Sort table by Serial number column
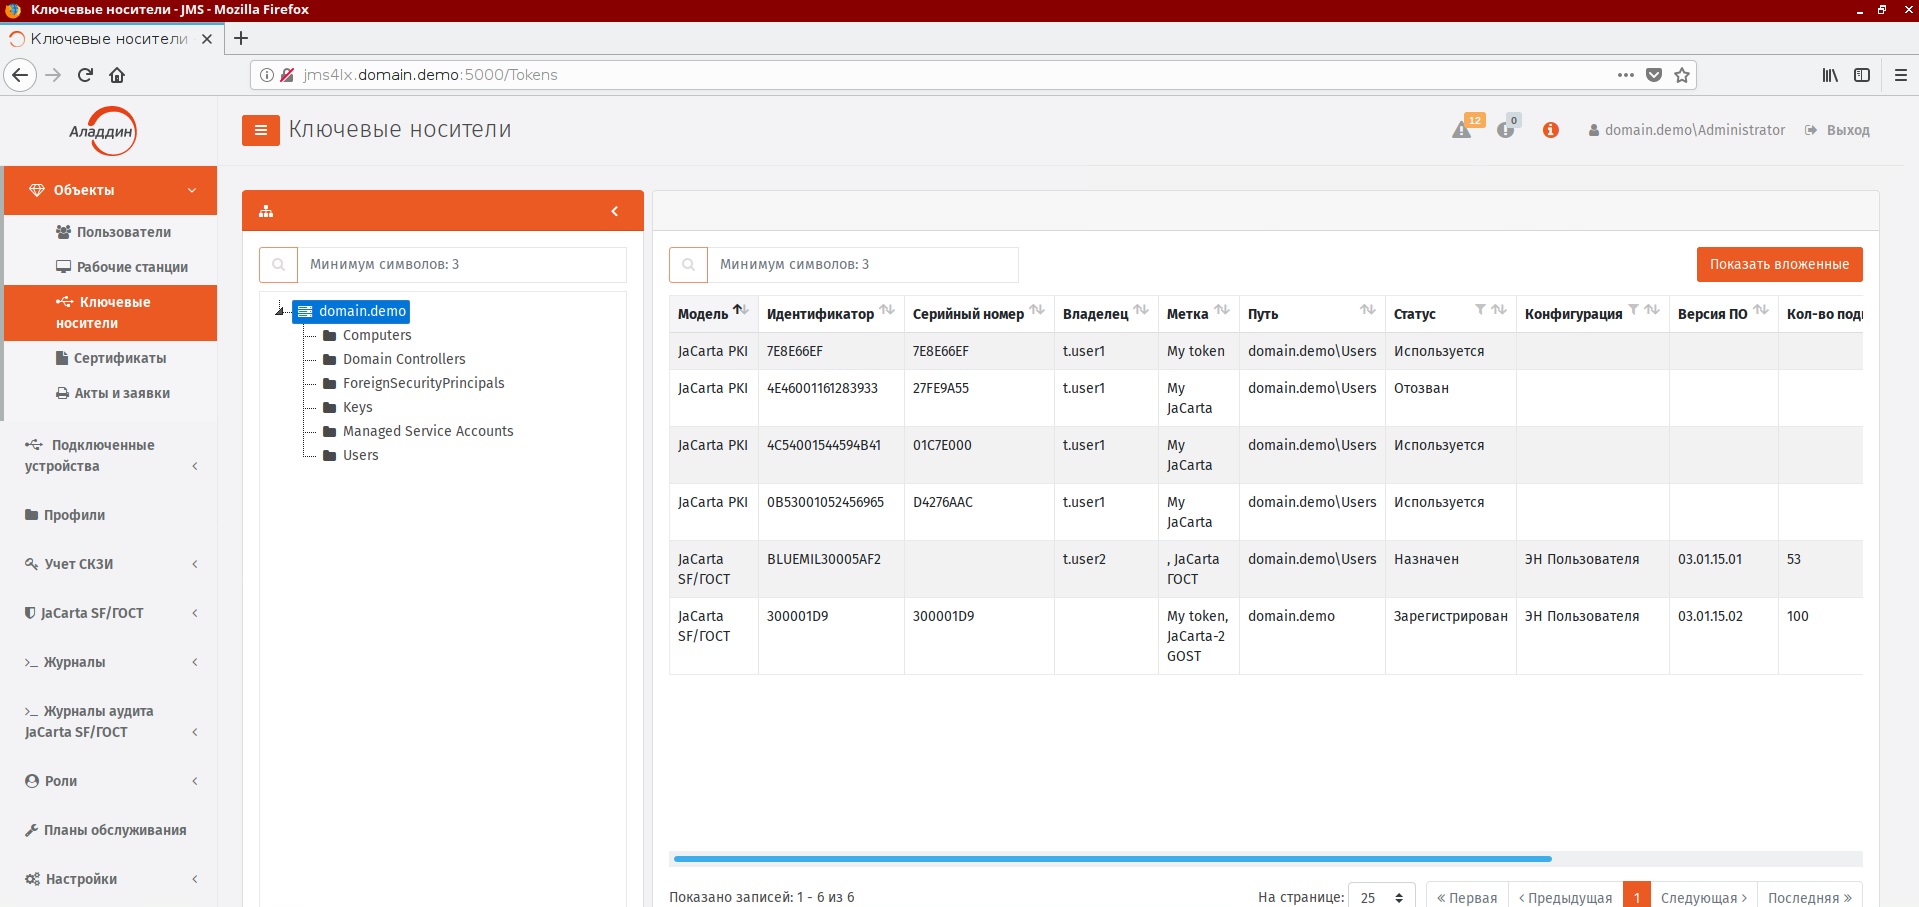The height and width of the screenshot is (907, 1919). 1037,310
